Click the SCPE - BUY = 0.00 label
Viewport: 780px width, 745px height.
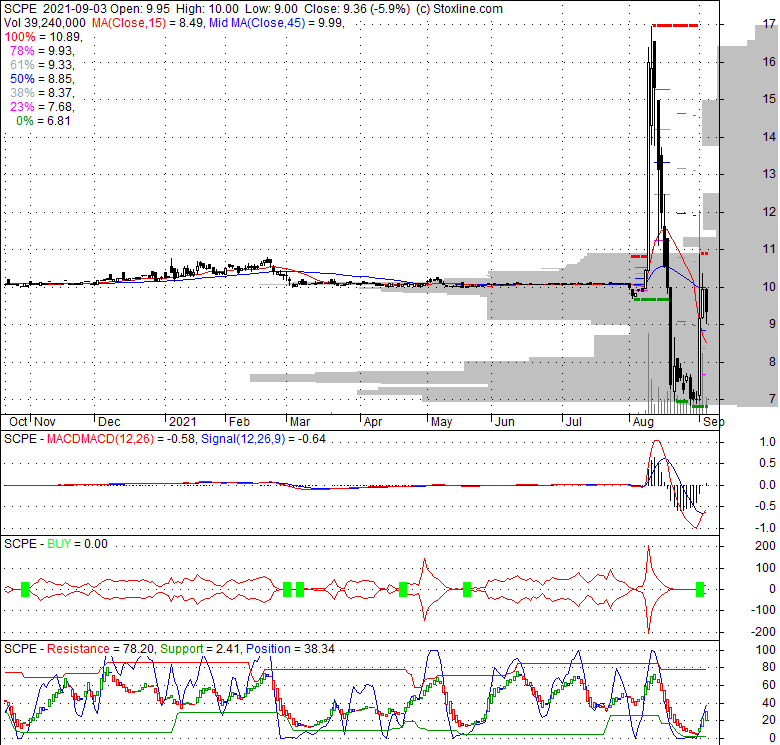56,544
